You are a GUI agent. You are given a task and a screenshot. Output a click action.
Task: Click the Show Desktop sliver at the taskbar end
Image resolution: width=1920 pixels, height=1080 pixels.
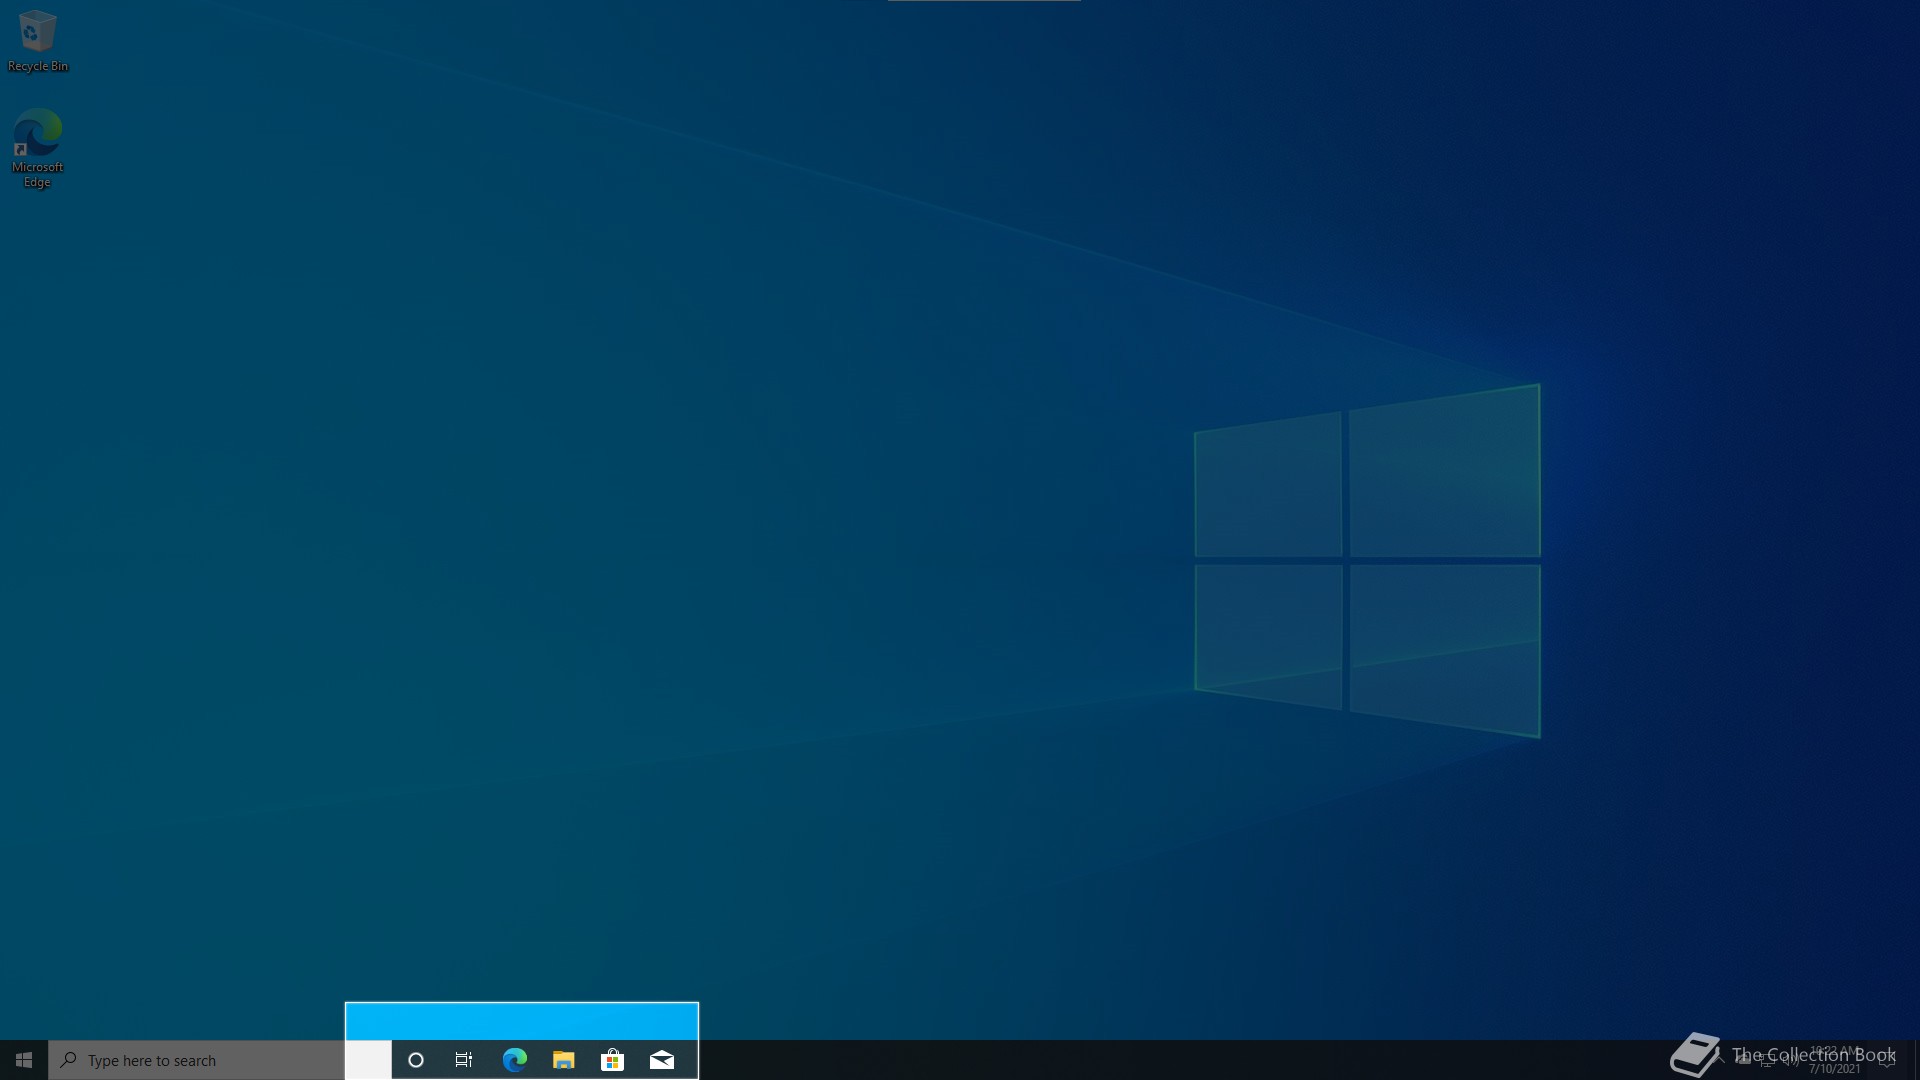pos(1916,1060)
